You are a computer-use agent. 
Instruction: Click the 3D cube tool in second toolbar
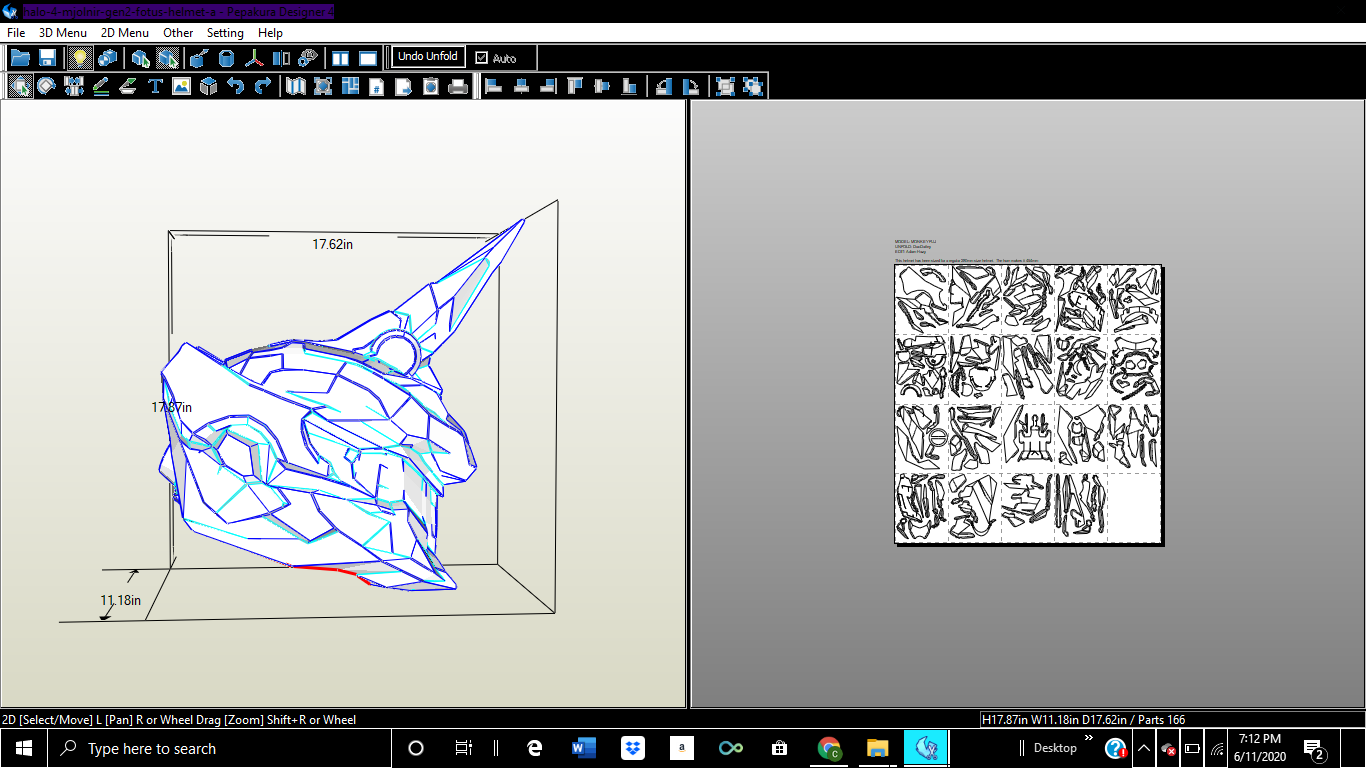pos(209,86)
